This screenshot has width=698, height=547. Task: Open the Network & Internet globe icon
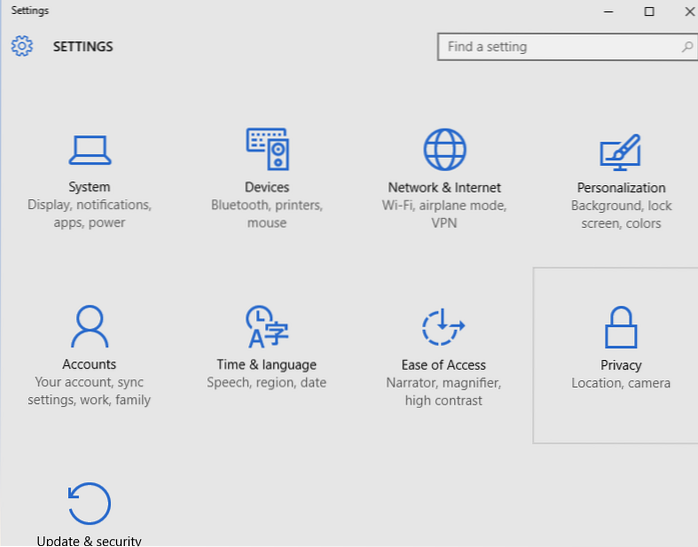coord(444,149)
